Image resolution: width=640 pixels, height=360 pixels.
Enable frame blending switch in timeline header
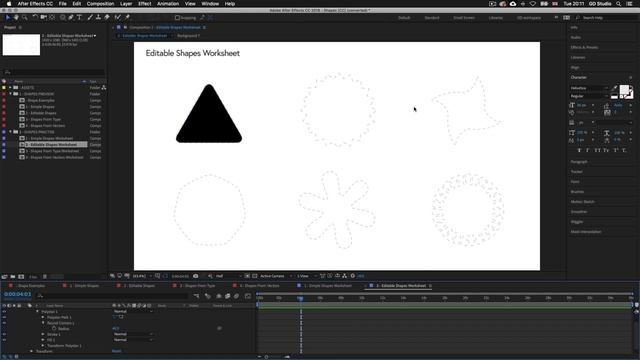(x=227, y=296)
